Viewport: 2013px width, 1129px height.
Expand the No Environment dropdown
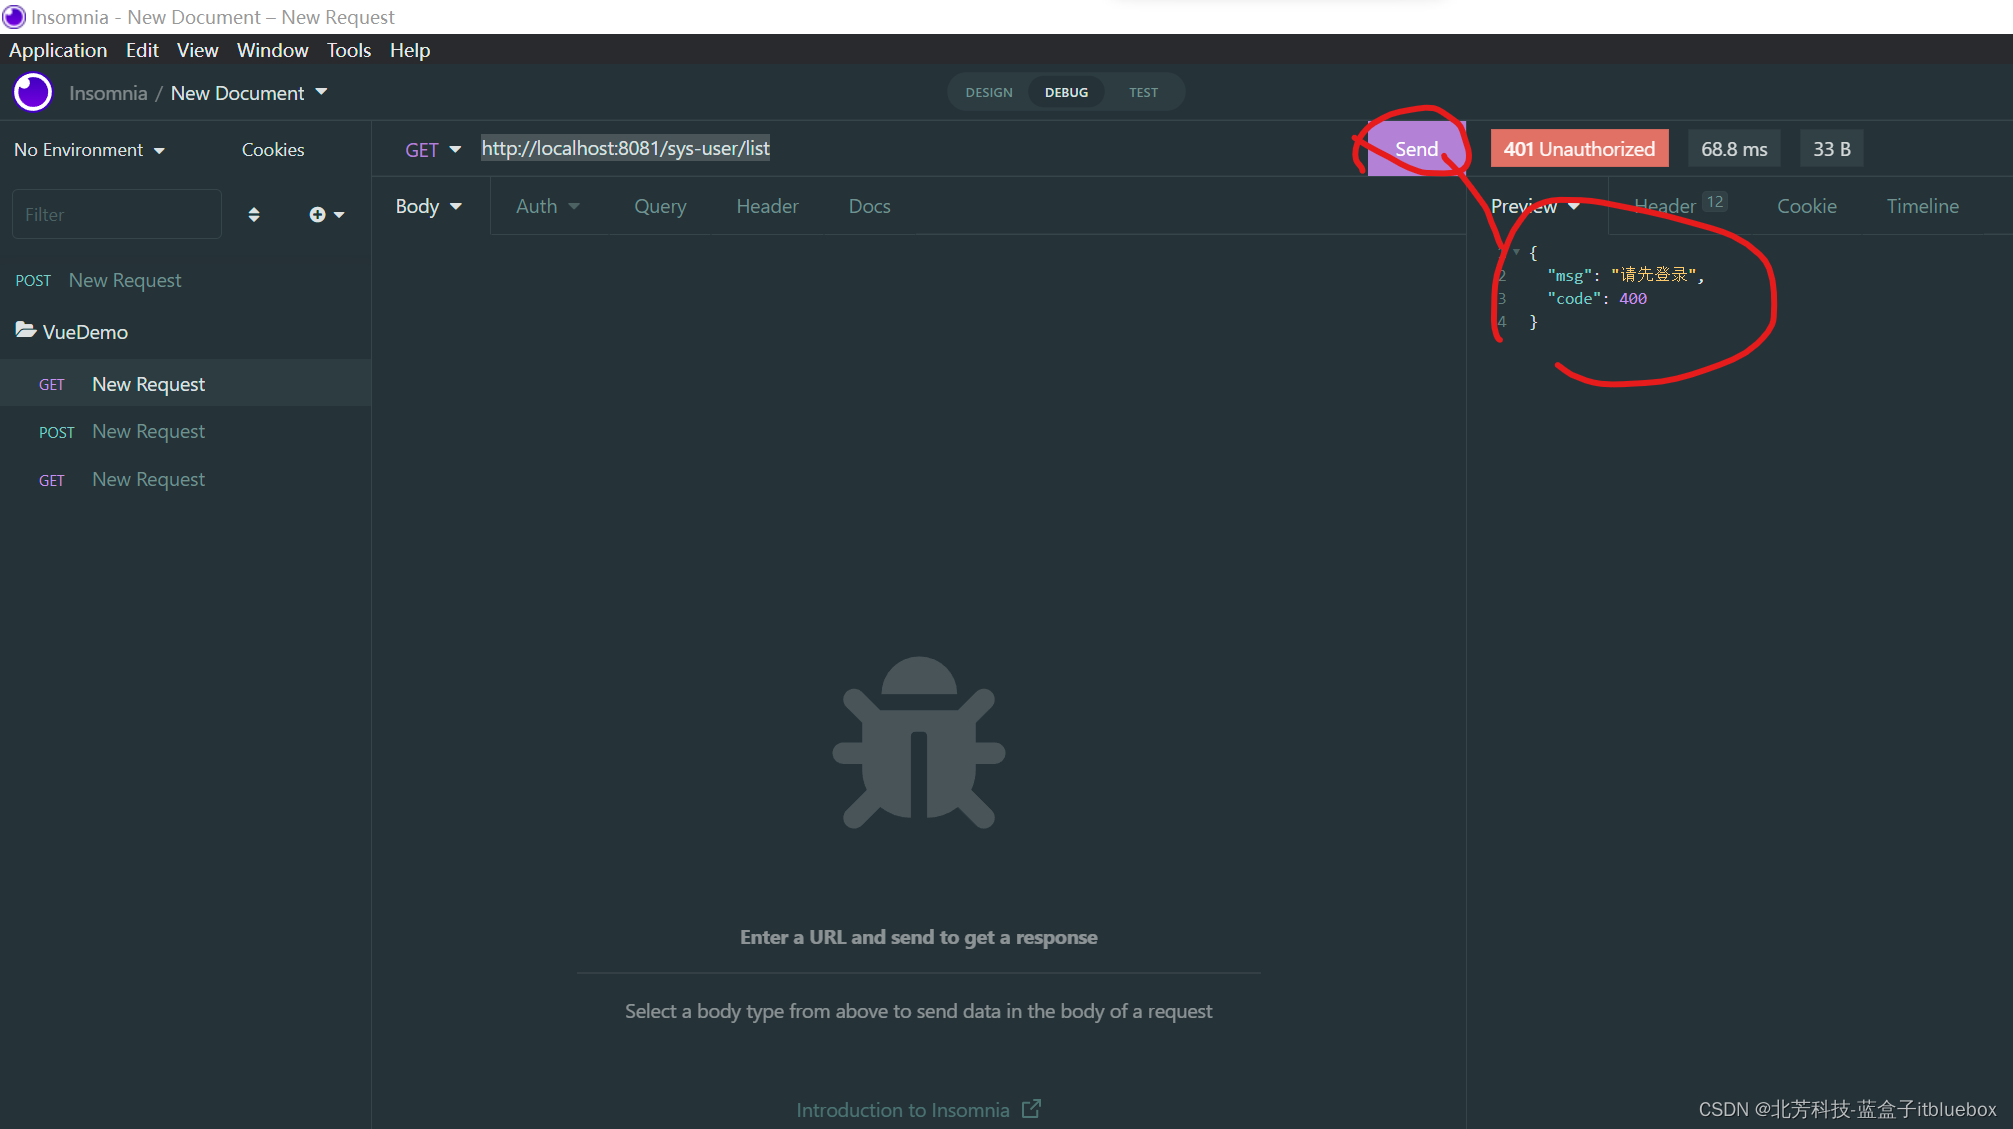[x=89, y=150]
